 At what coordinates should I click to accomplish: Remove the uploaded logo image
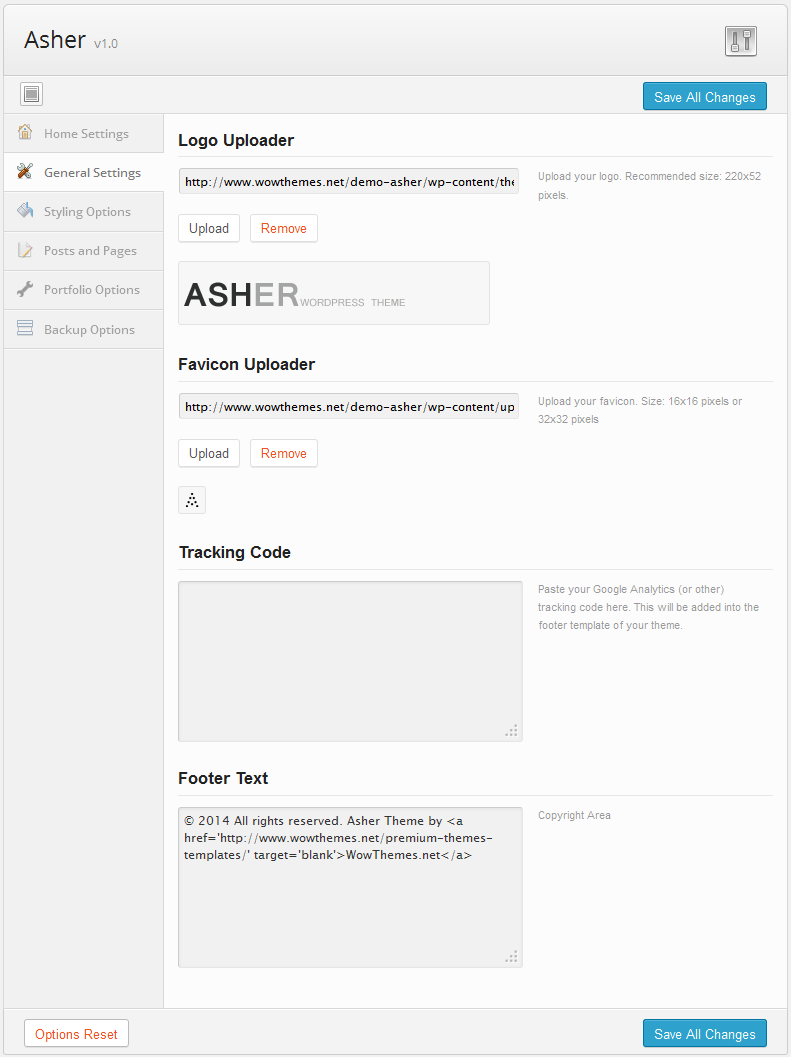coord(284,229)
